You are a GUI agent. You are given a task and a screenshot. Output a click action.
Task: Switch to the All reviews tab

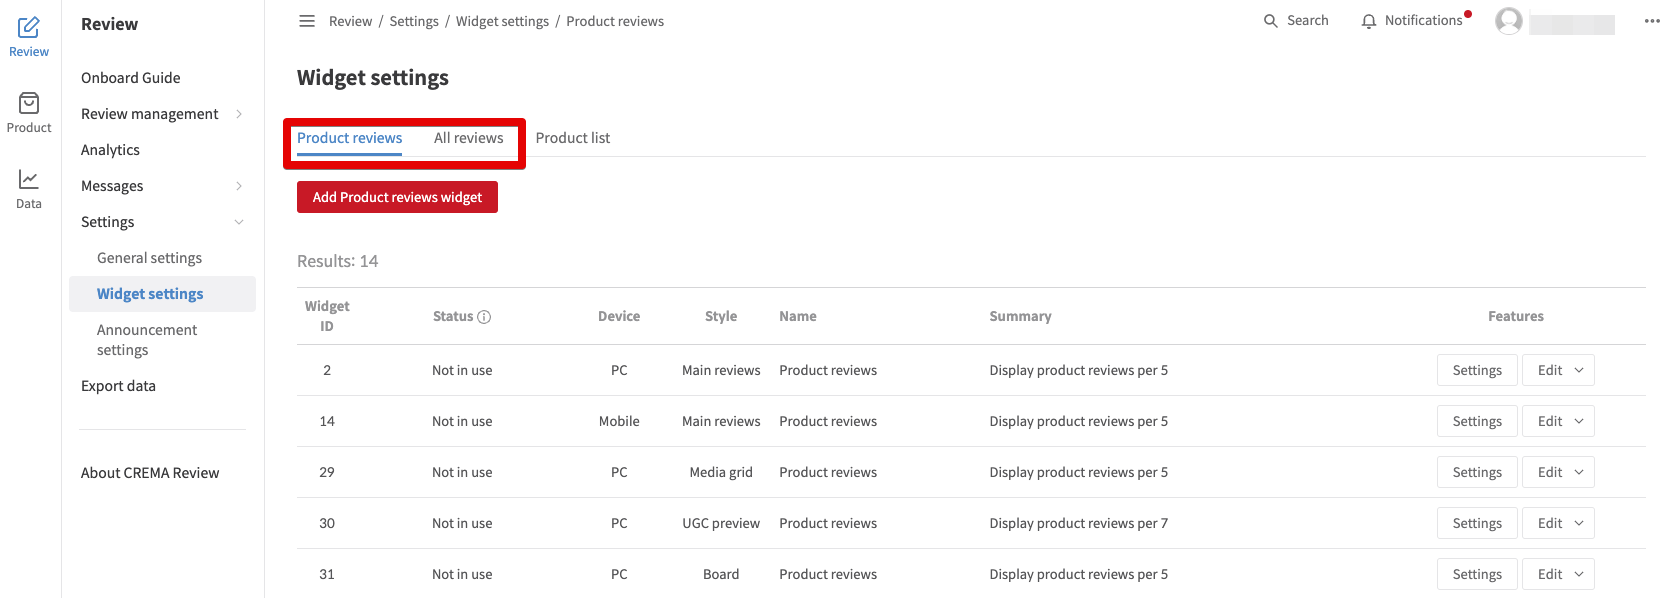pyautogui.click(x=468, y=138)
